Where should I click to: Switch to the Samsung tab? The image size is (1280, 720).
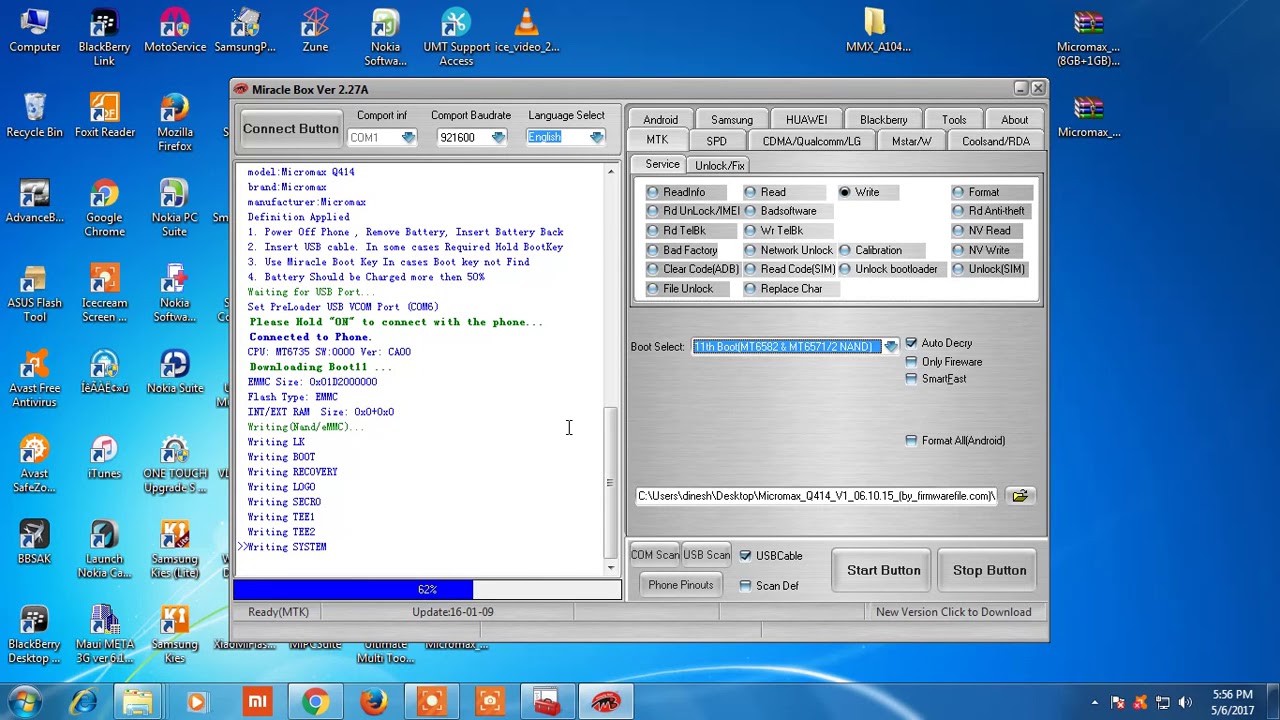tap(732, 120)
